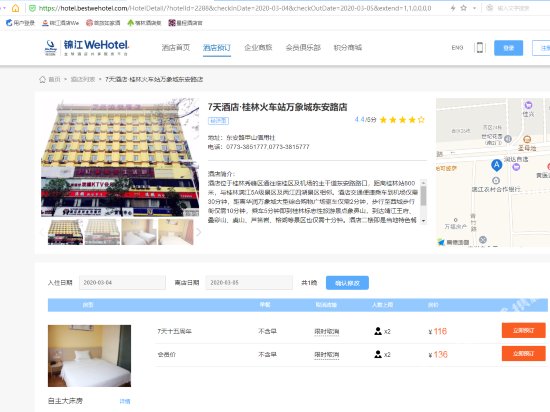Bookmark page with the star icon
Viewport: 550px width, 412px height.
point(464,8)
